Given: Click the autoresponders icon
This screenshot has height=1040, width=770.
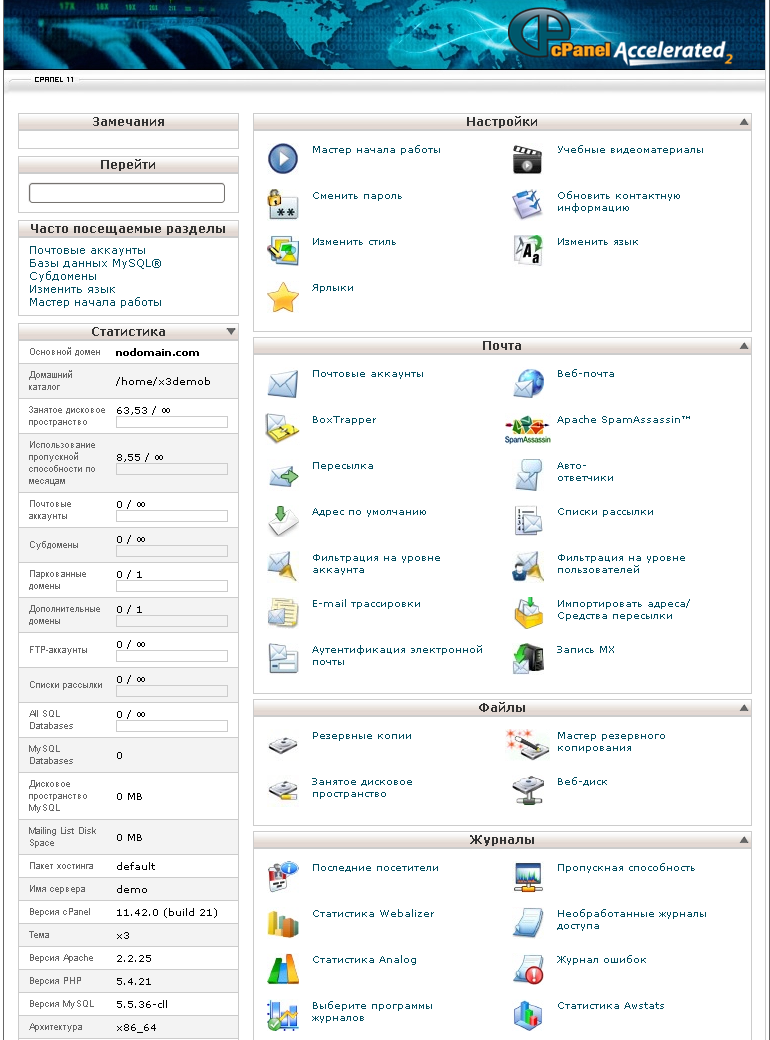Looking at the screenshot, I should point(528,475).
